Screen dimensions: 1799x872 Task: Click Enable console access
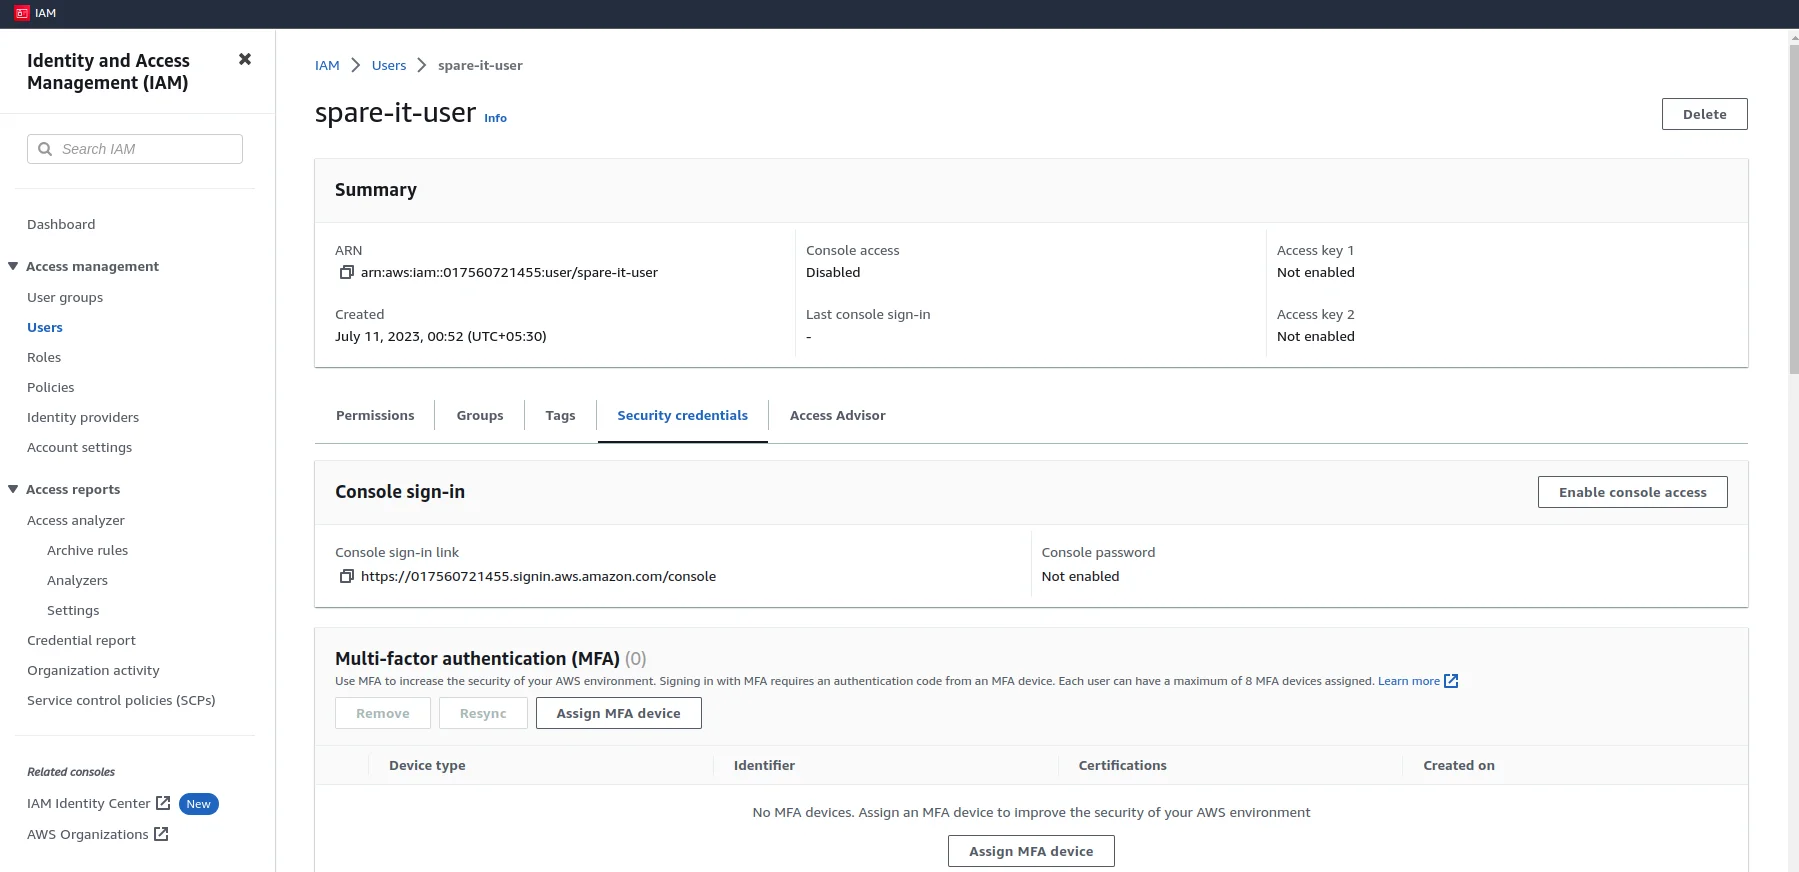1632,492
